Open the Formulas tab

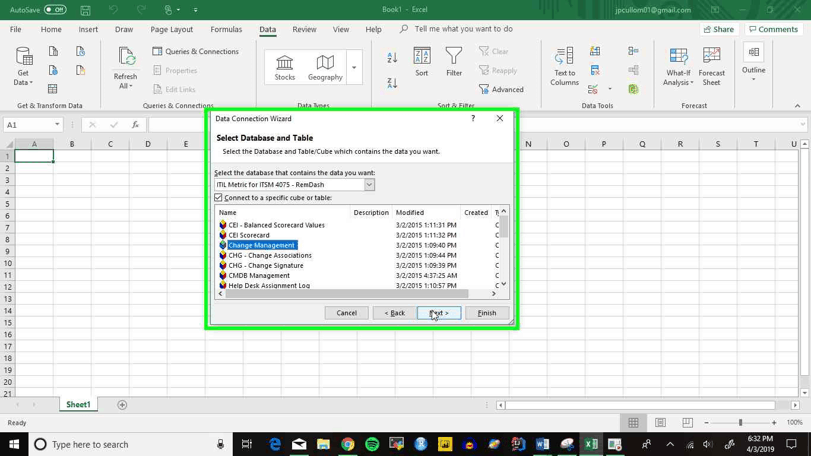(226, 29)
